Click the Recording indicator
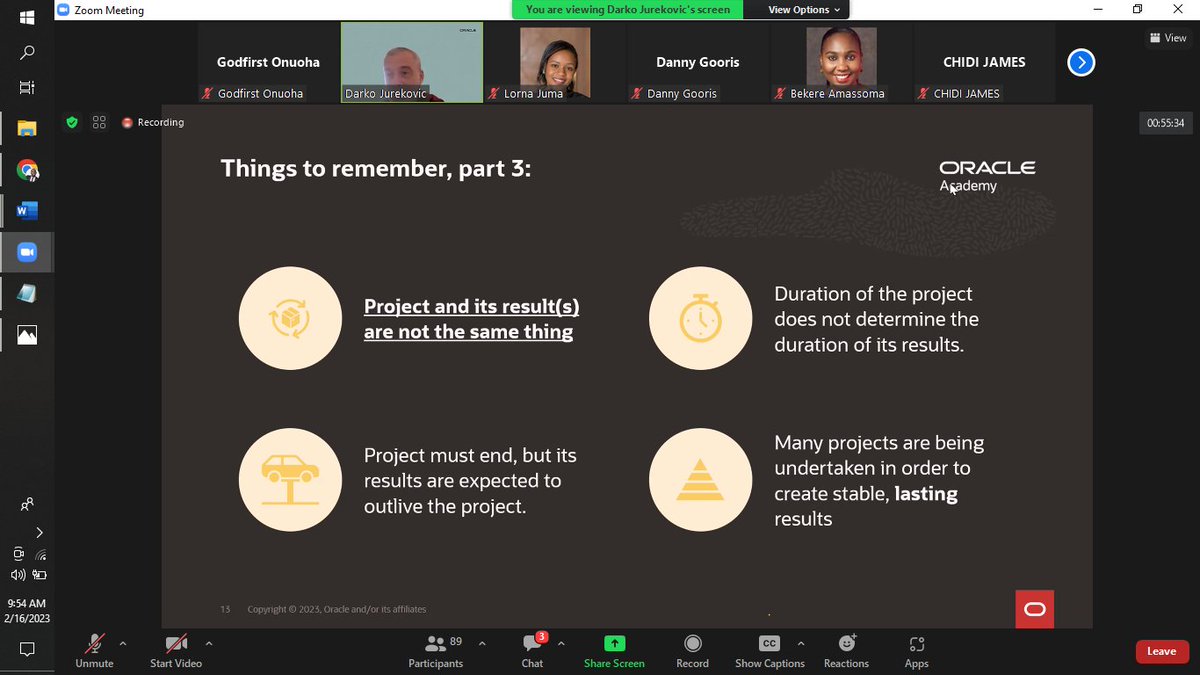Viewport: 1200px width, 675px height. (x=153, y=122)
